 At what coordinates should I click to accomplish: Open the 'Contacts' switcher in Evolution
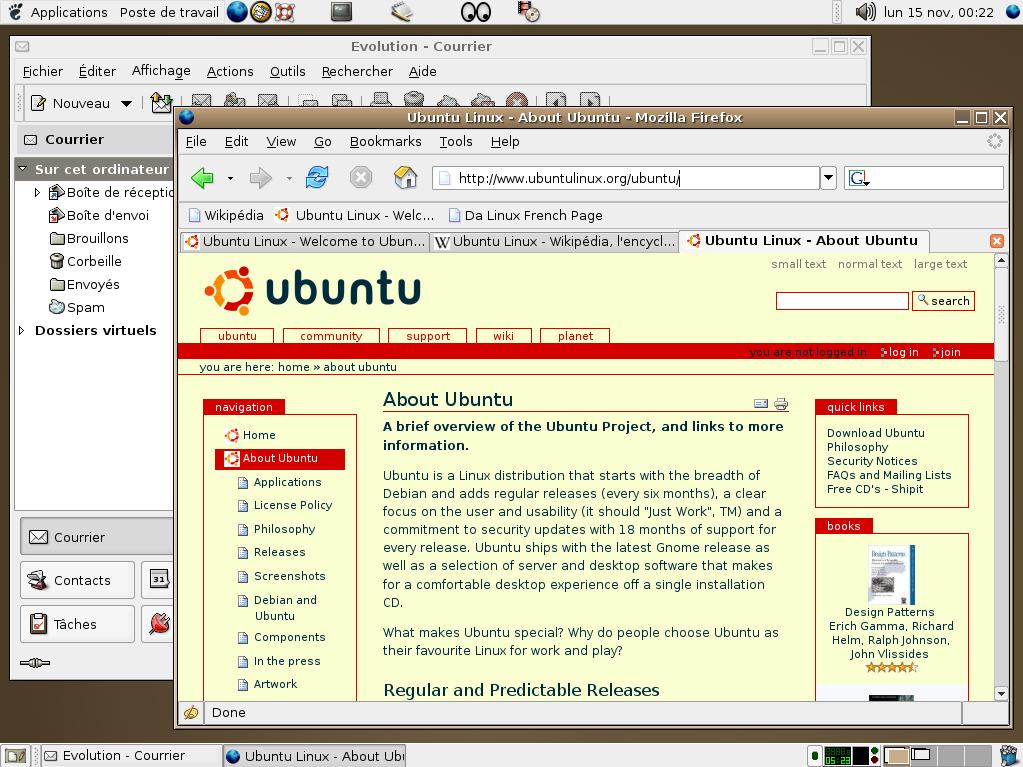point(77,580)
